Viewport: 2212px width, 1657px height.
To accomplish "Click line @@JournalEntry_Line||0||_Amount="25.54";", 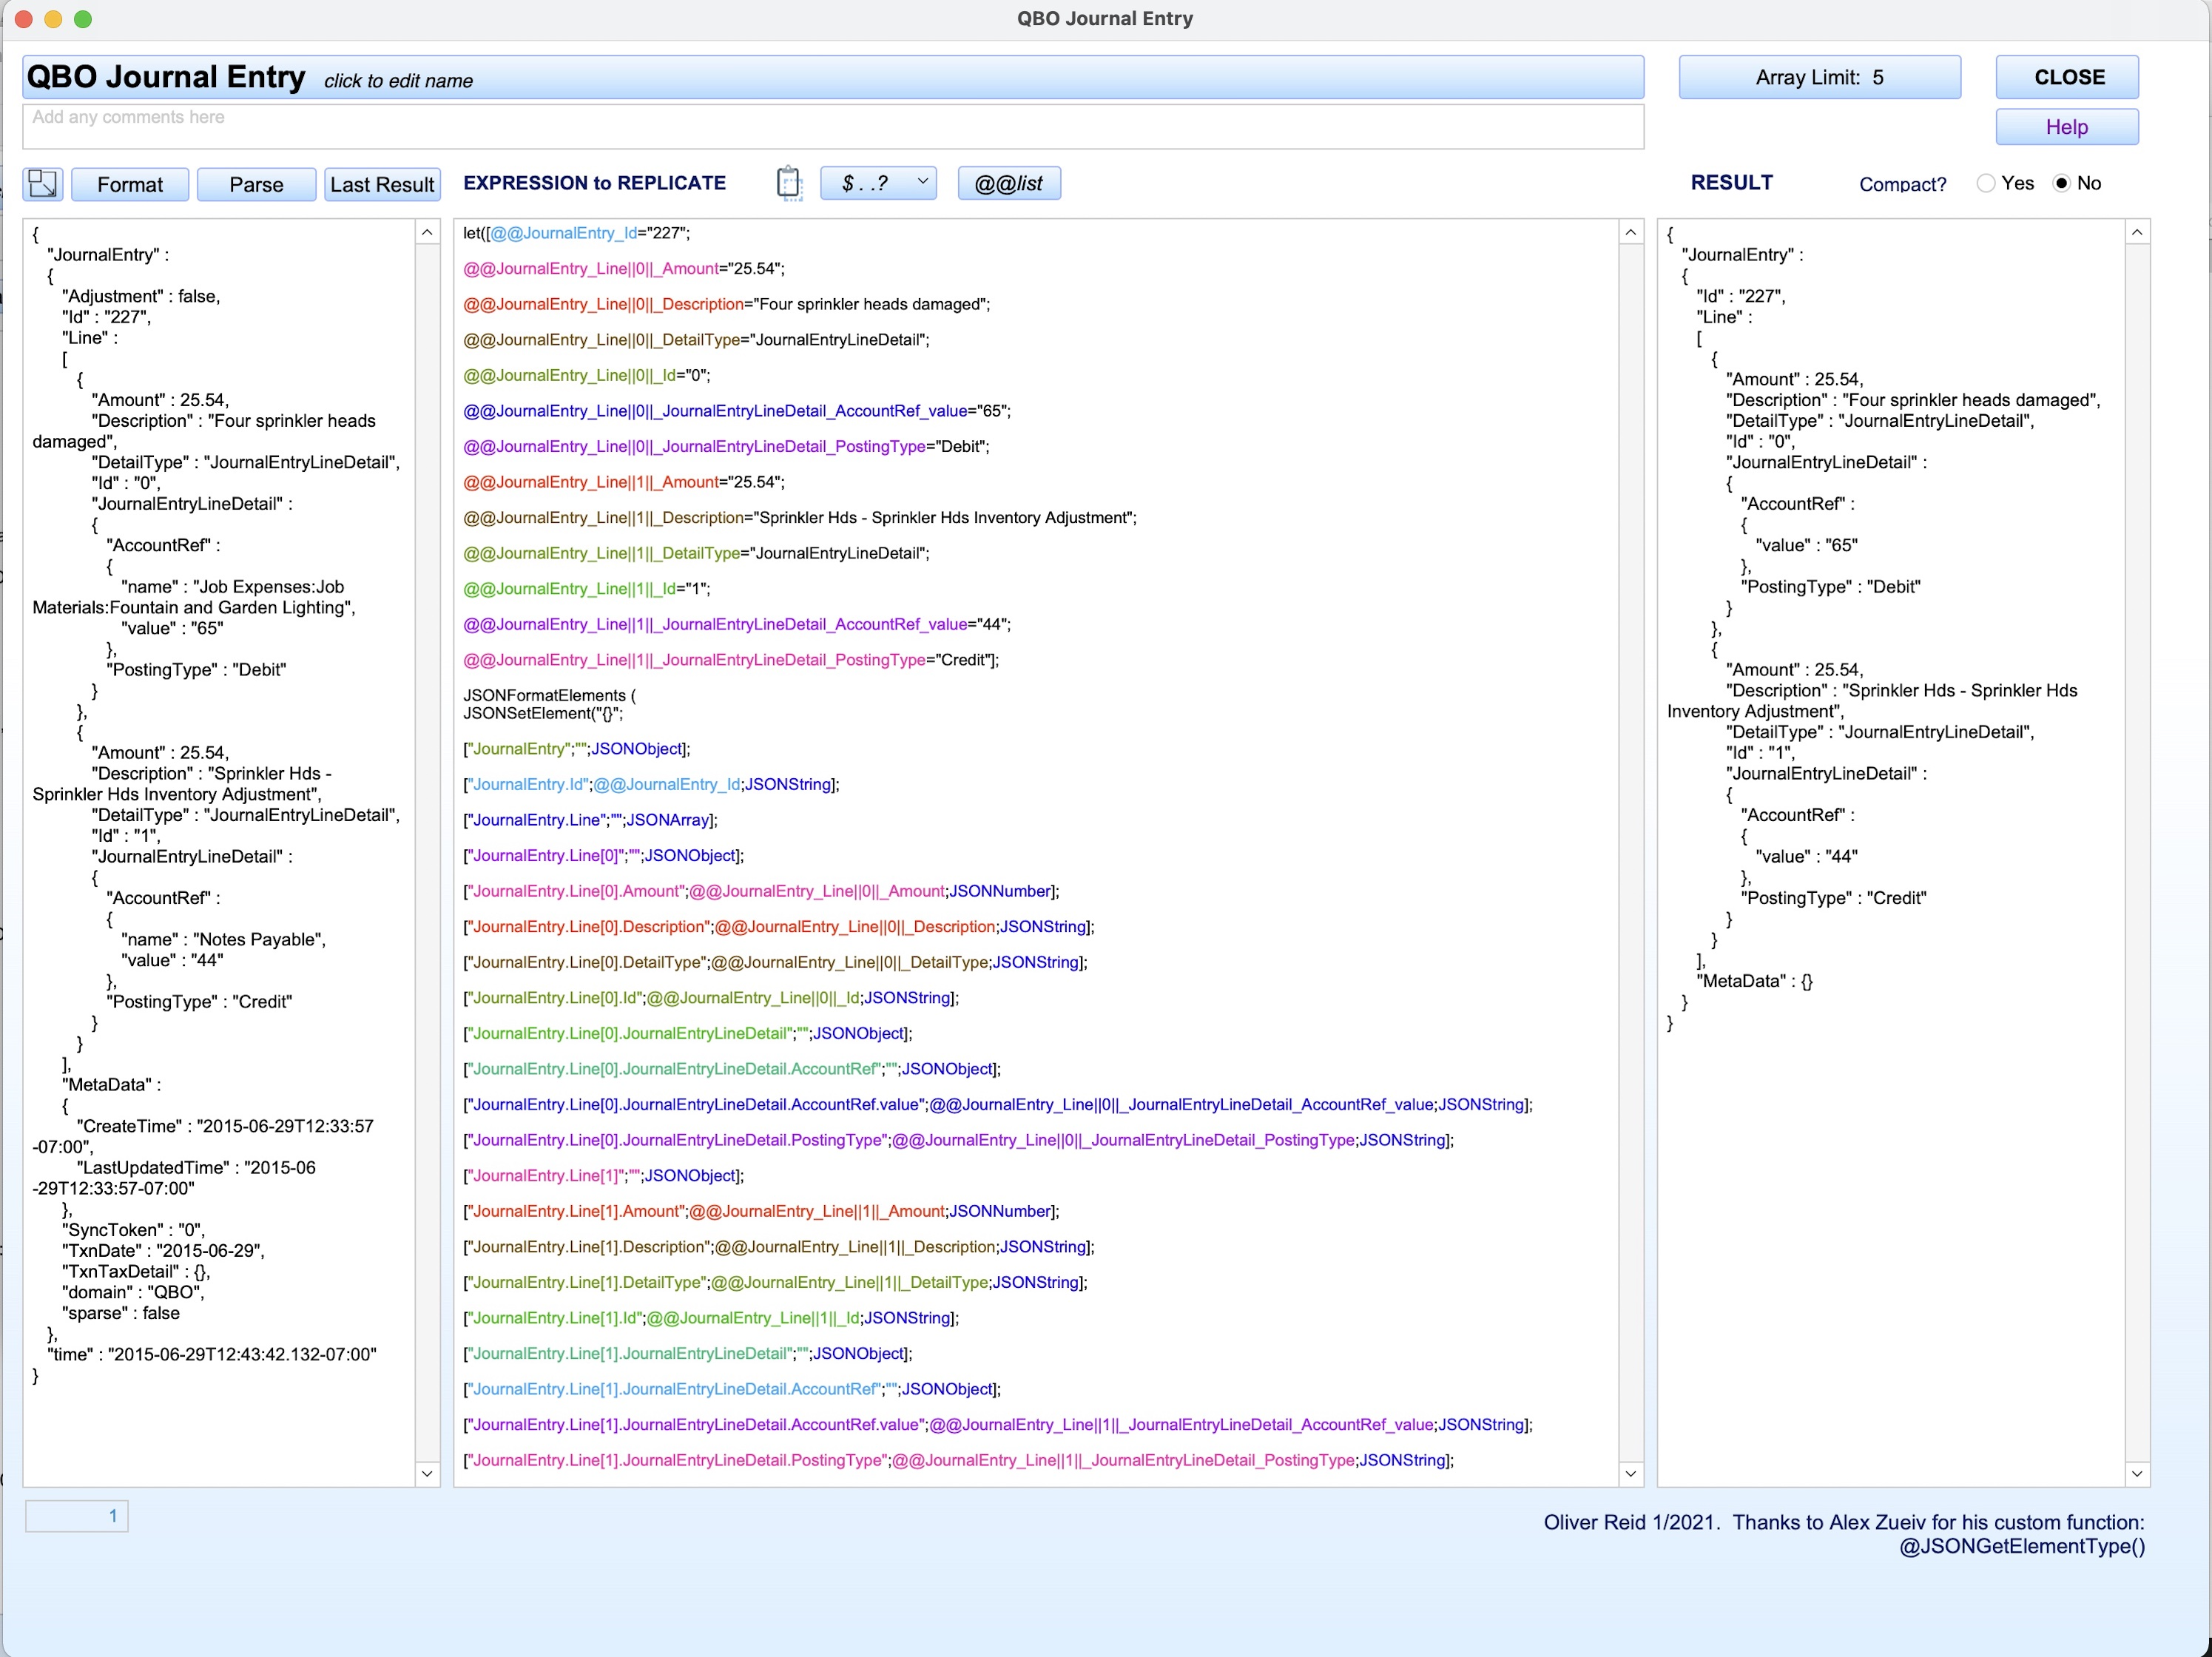I will (623, 269).
